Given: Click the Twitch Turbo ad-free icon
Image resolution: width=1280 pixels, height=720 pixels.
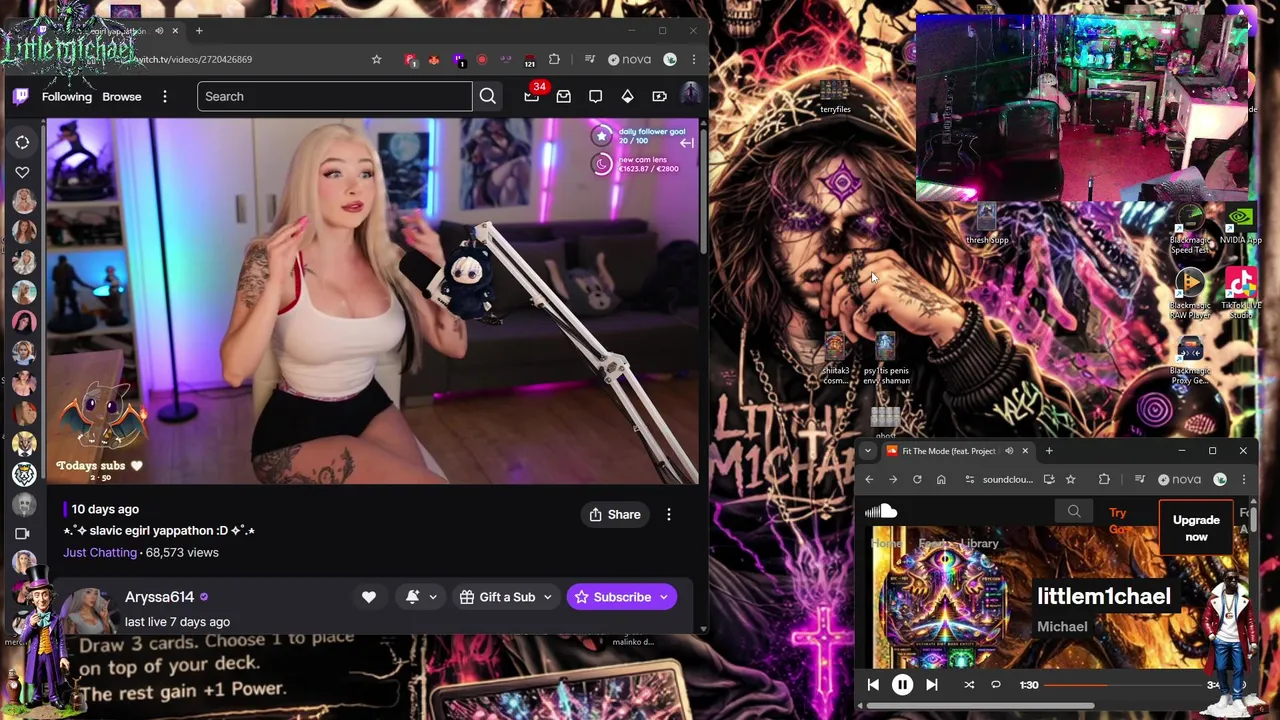Looking at the screenshot, I should click(659, 96).
